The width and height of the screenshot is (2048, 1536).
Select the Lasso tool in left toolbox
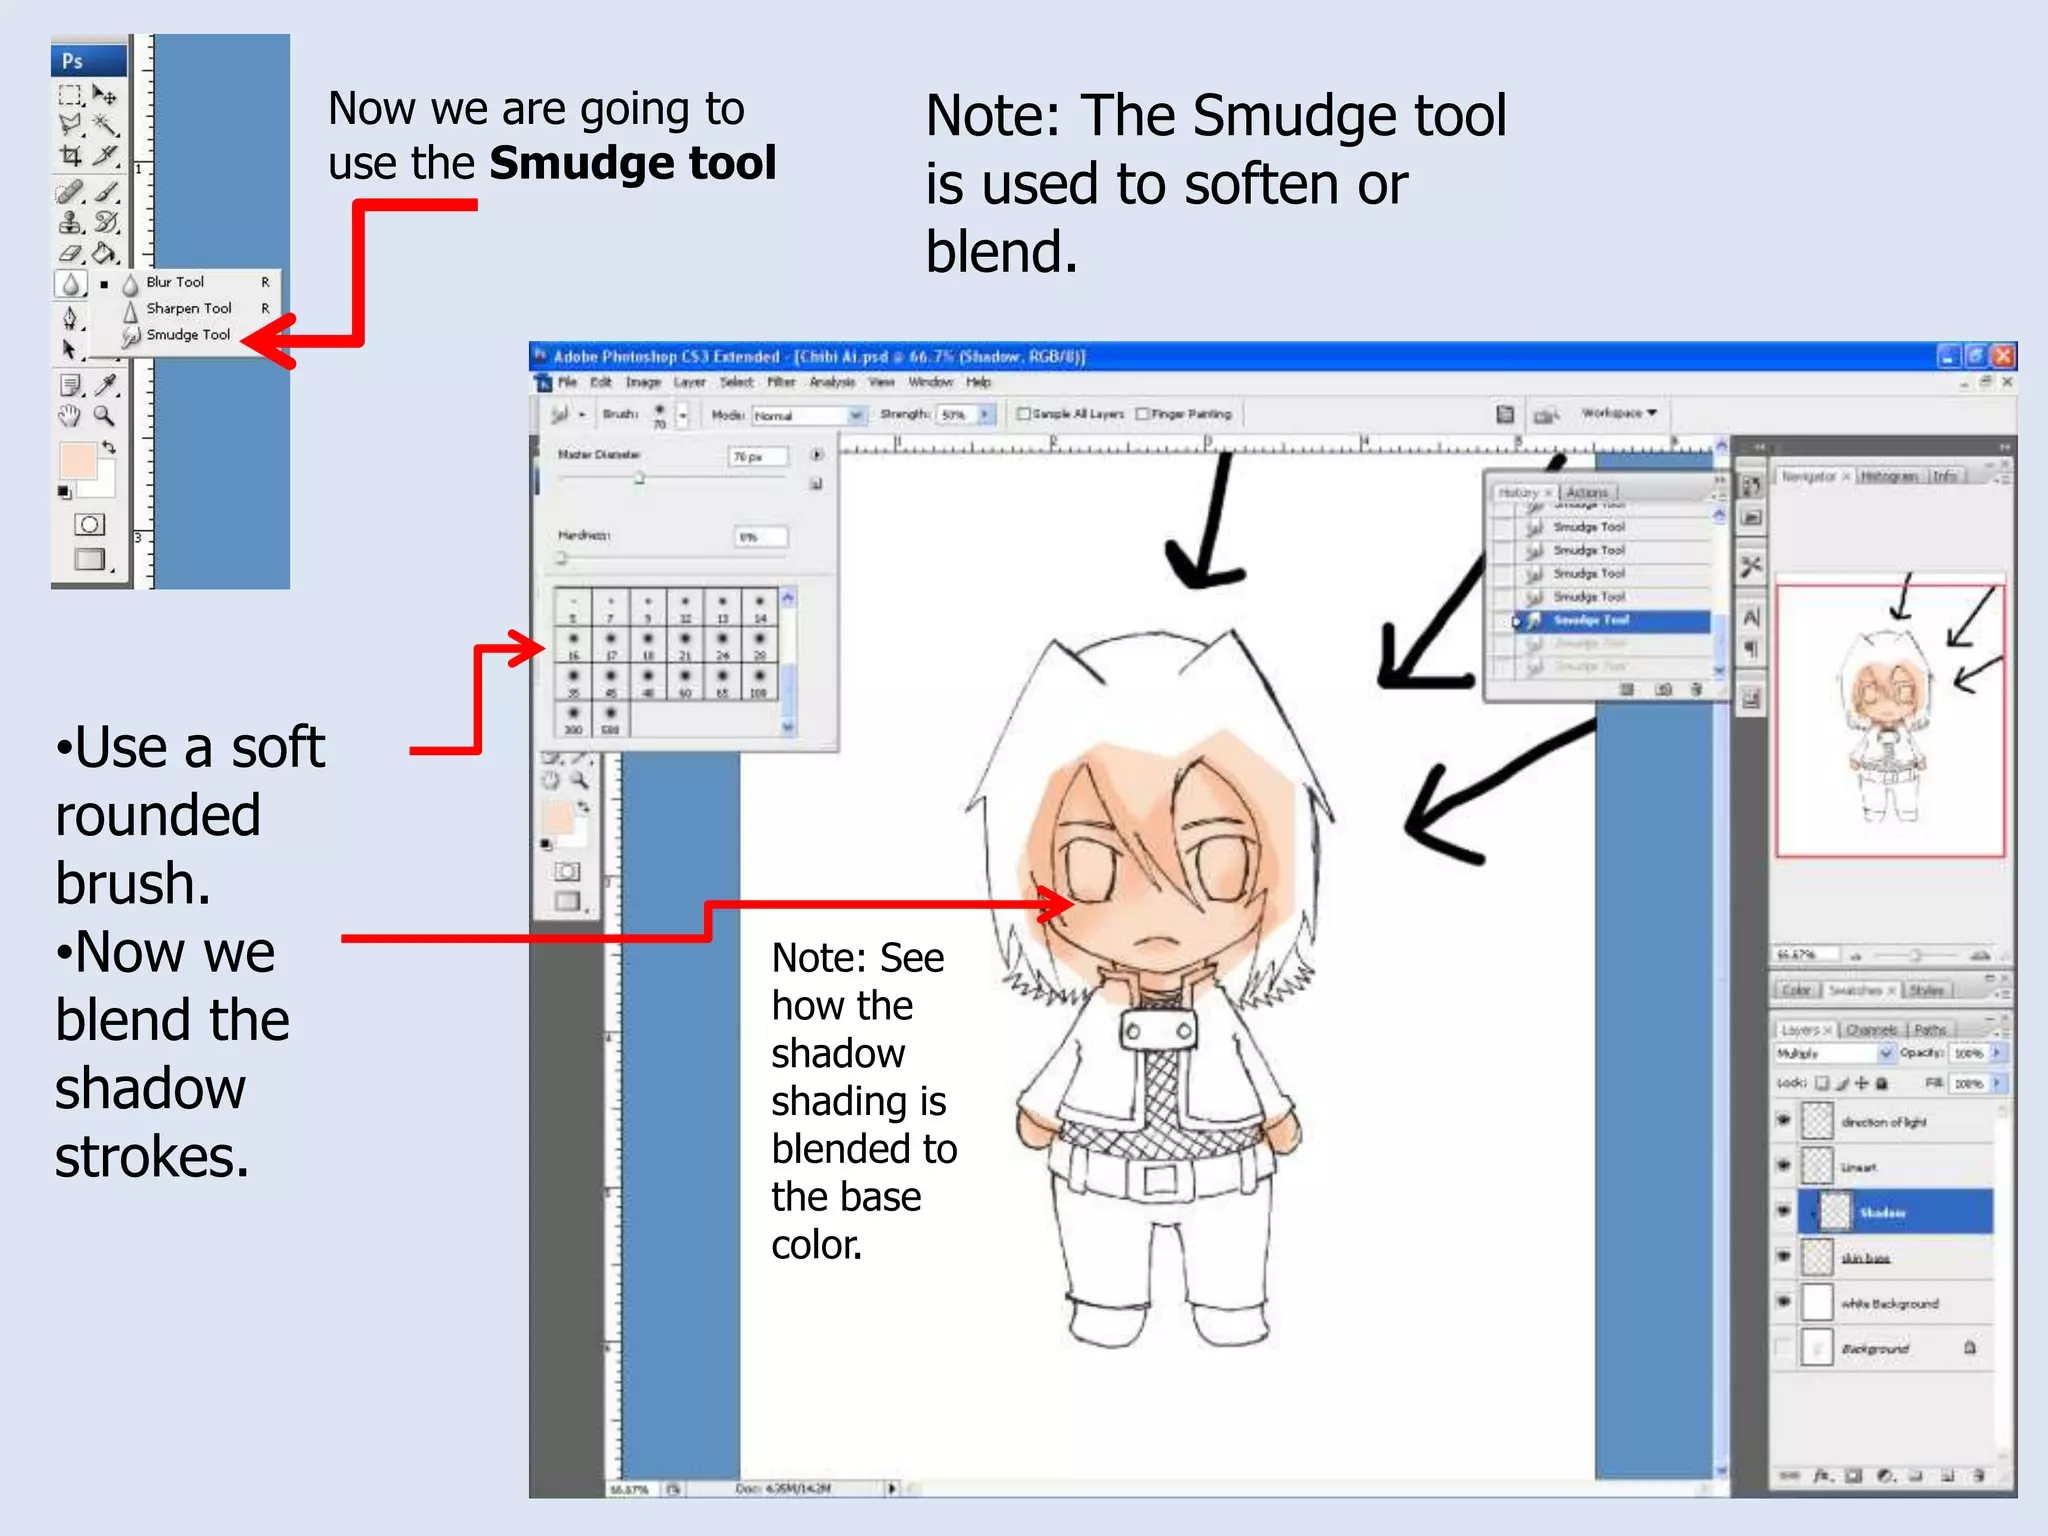click(70, 125)
